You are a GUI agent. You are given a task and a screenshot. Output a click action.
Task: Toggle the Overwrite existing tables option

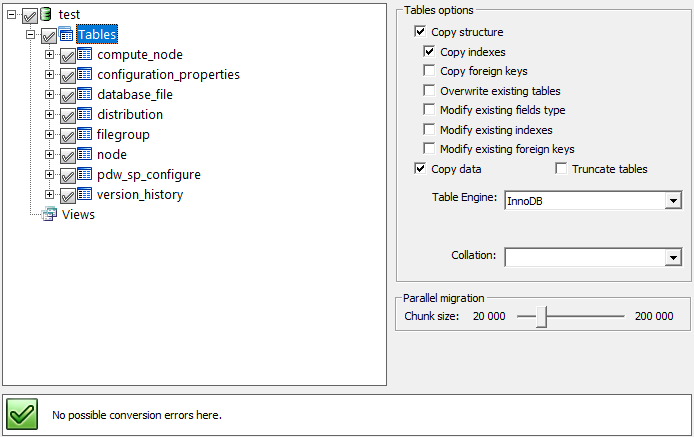tap(429, 91)
